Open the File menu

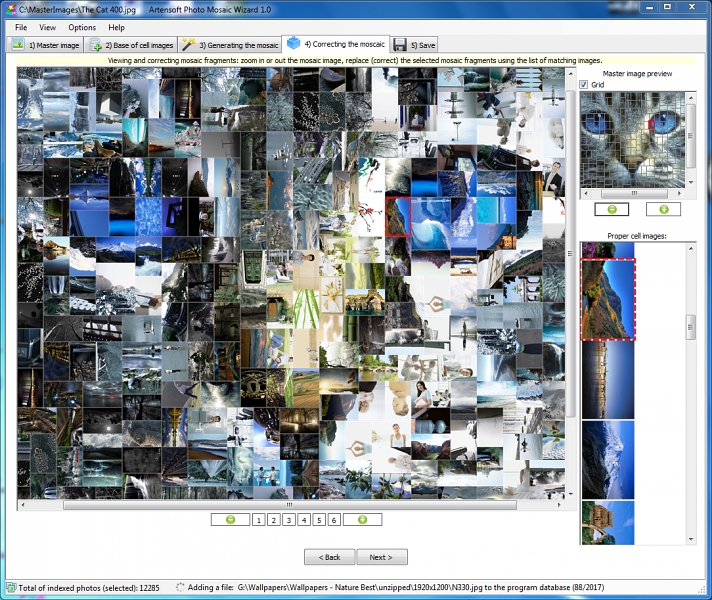pos(21,27)
